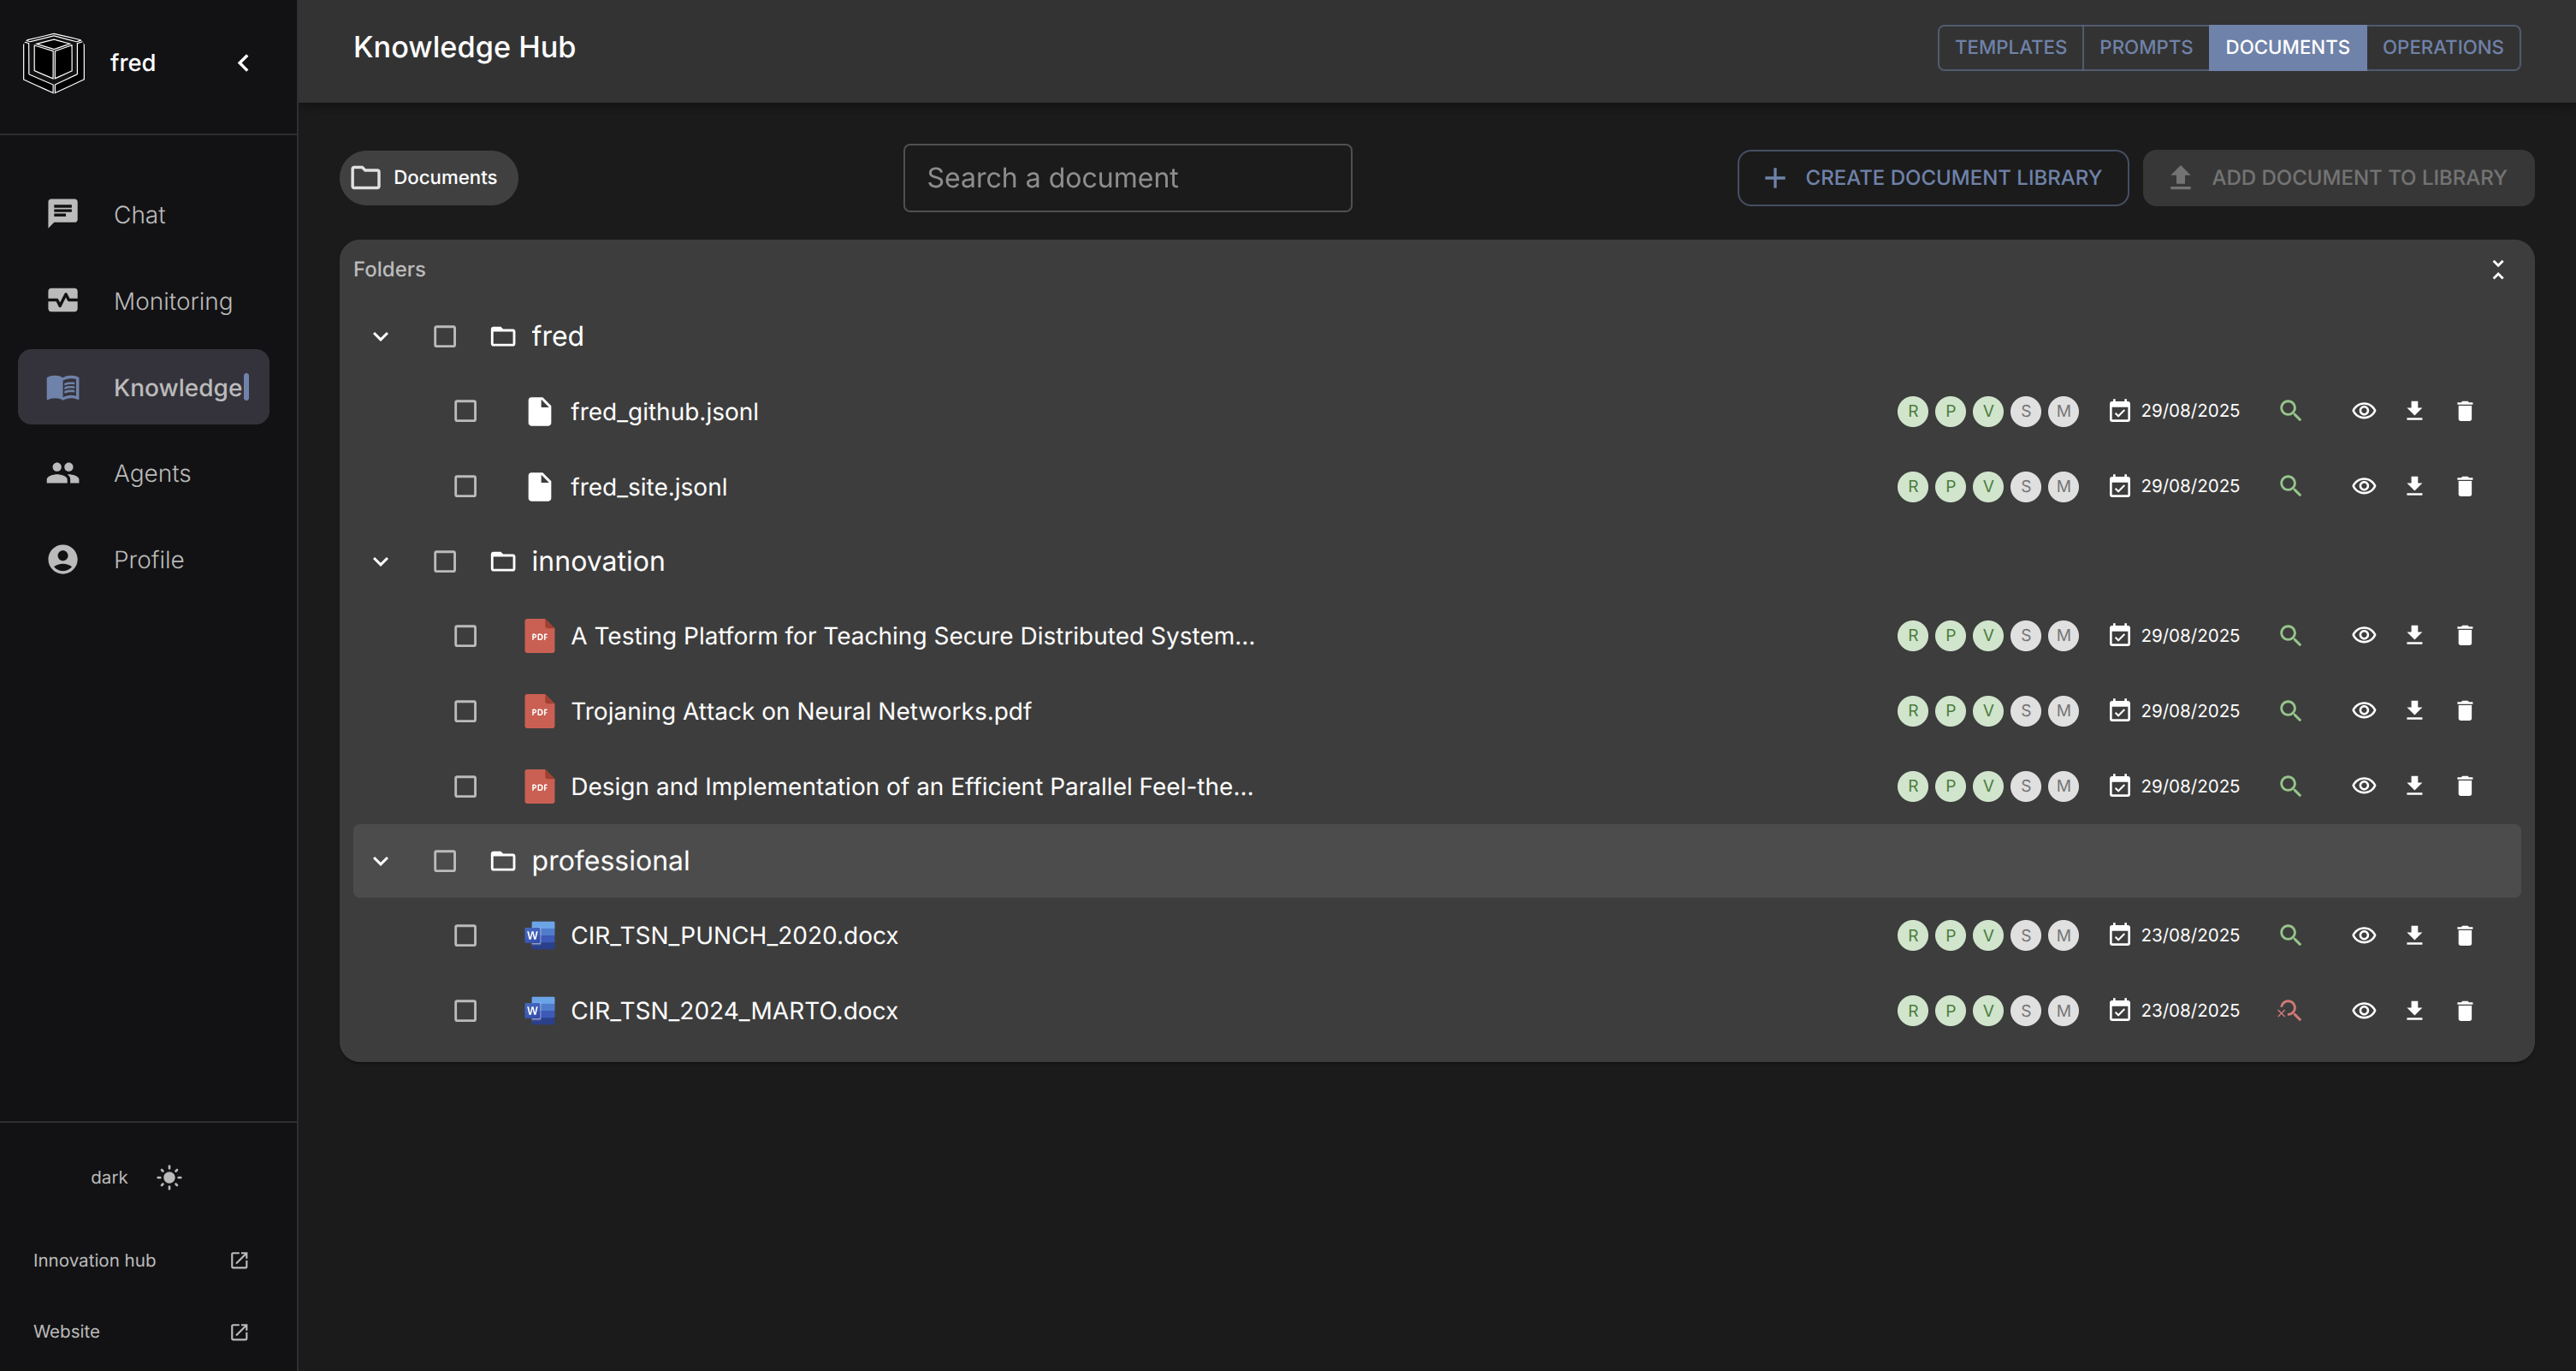Collapse the sidebar with the left chevron

243,63
